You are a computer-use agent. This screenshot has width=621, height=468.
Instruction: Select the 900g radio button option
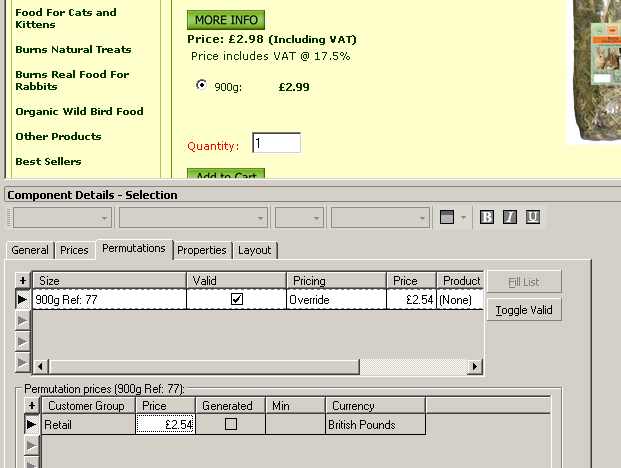pos(202,86)
